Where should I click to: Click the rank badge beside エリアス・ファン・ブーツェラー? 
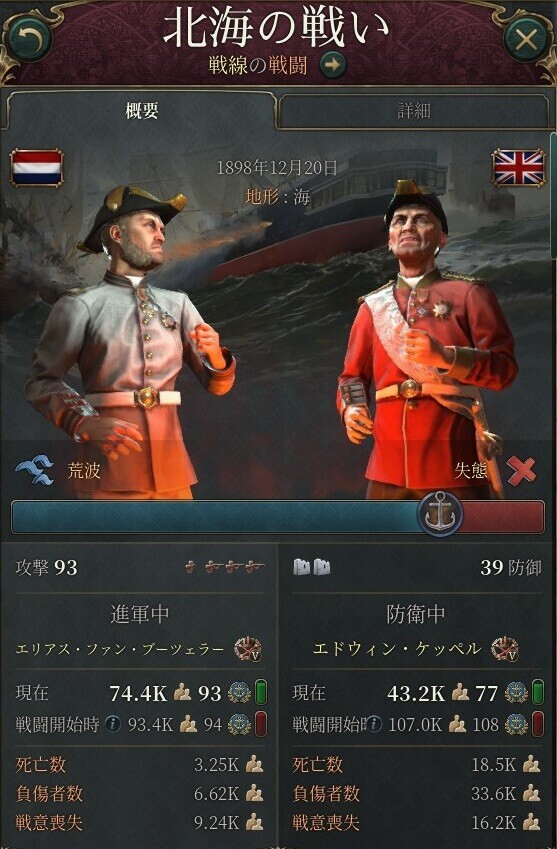click(248, 649)
